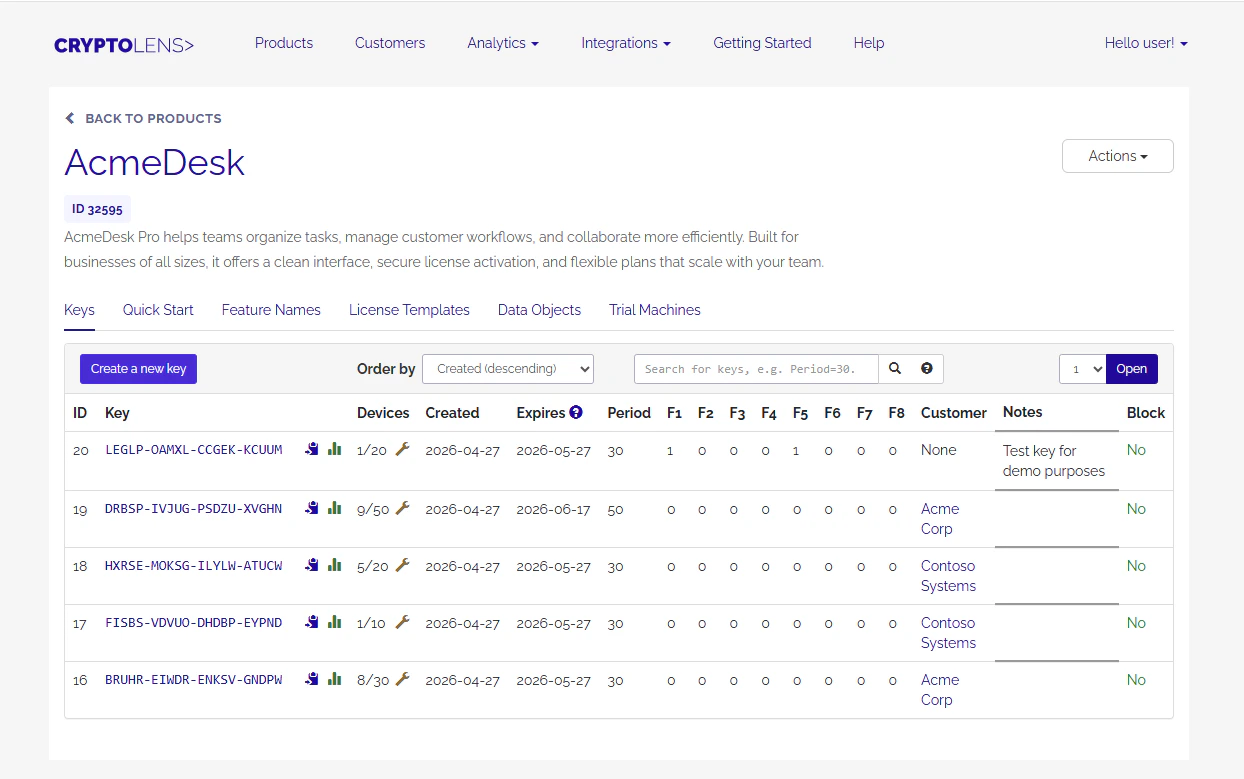Viewport: 1244px width, 779px height.
Task: Open key FISBS-VDVUO-DHDBP-EYPND
Action: tap(194, 622)
